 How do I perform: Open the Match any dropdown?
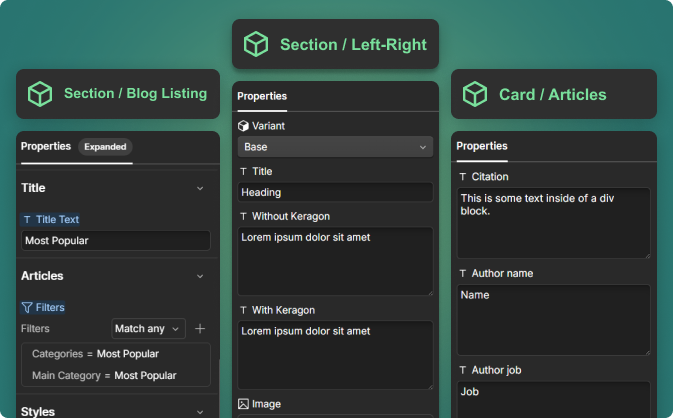[x=148, y=329]
